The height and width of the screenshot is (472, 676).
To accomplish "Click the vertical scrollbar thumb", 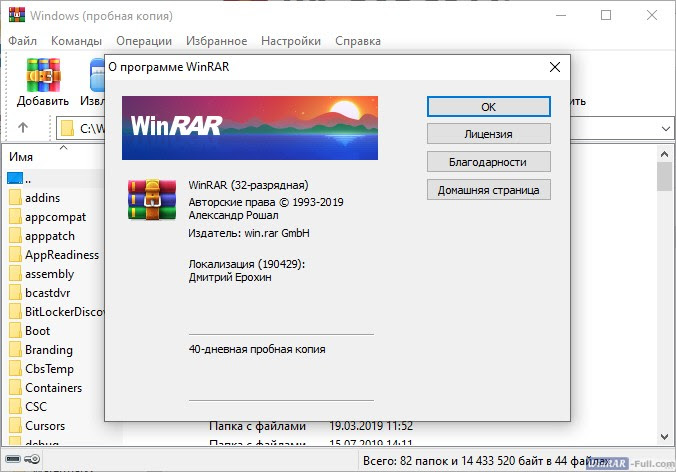I will (664, 176).
